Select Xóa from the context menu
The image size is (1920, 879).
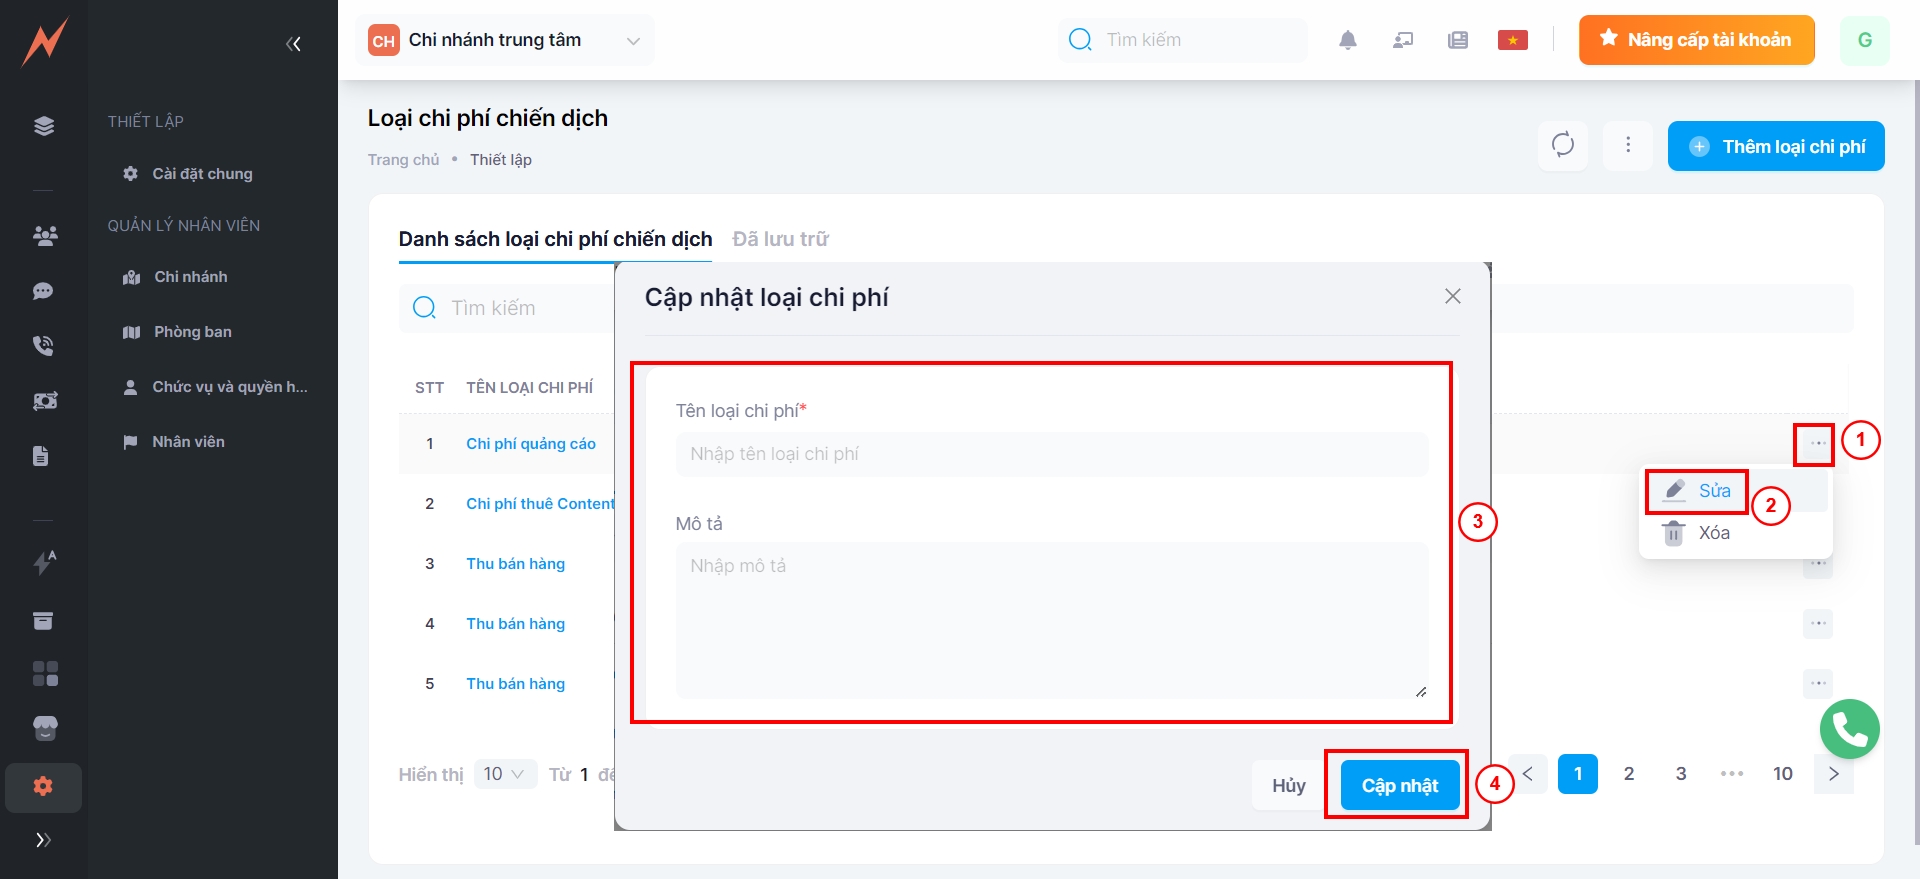[x=1713, y=533]
